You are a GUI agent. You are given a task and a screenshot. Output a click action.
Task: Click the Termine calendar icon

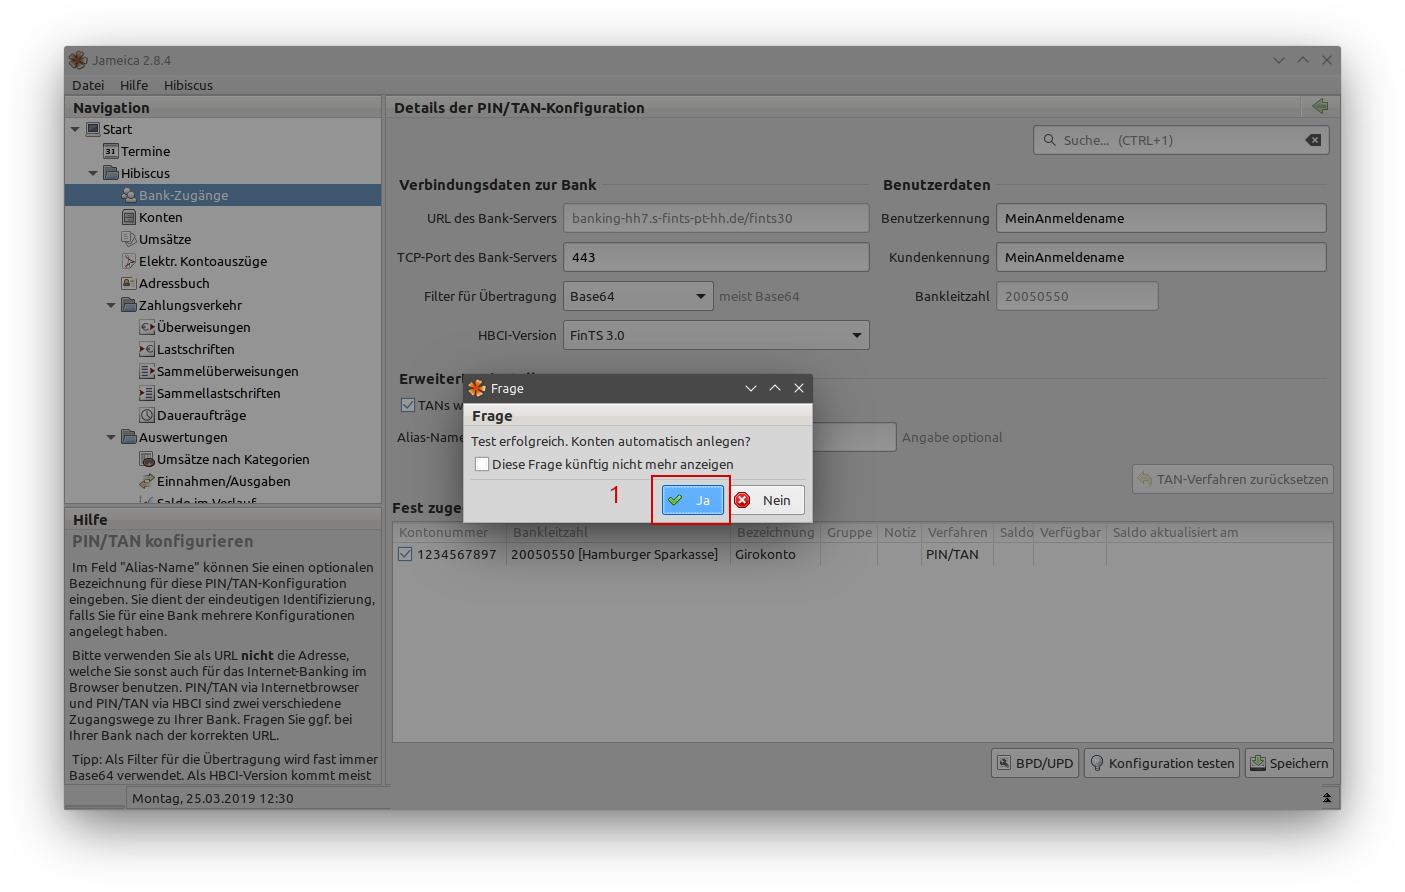point(111,151)
